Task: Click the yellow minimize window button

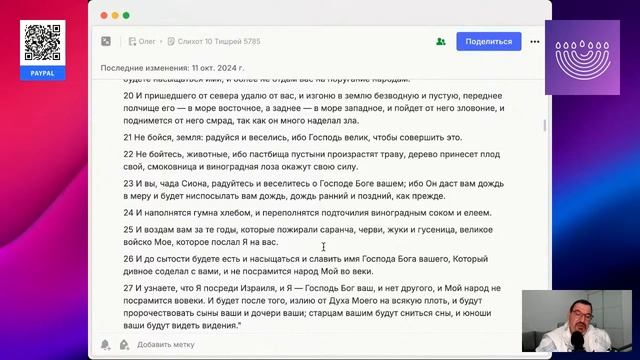Action: coord(115,16)
